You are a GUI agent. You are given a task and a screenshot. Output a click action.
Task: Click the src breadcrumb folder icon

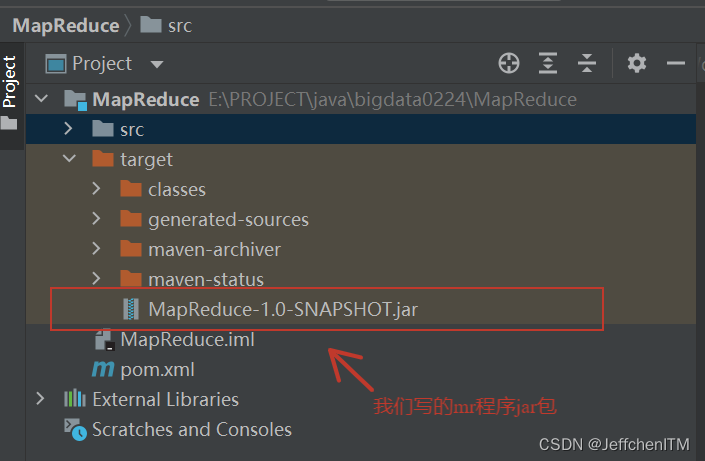pos(151,25)
